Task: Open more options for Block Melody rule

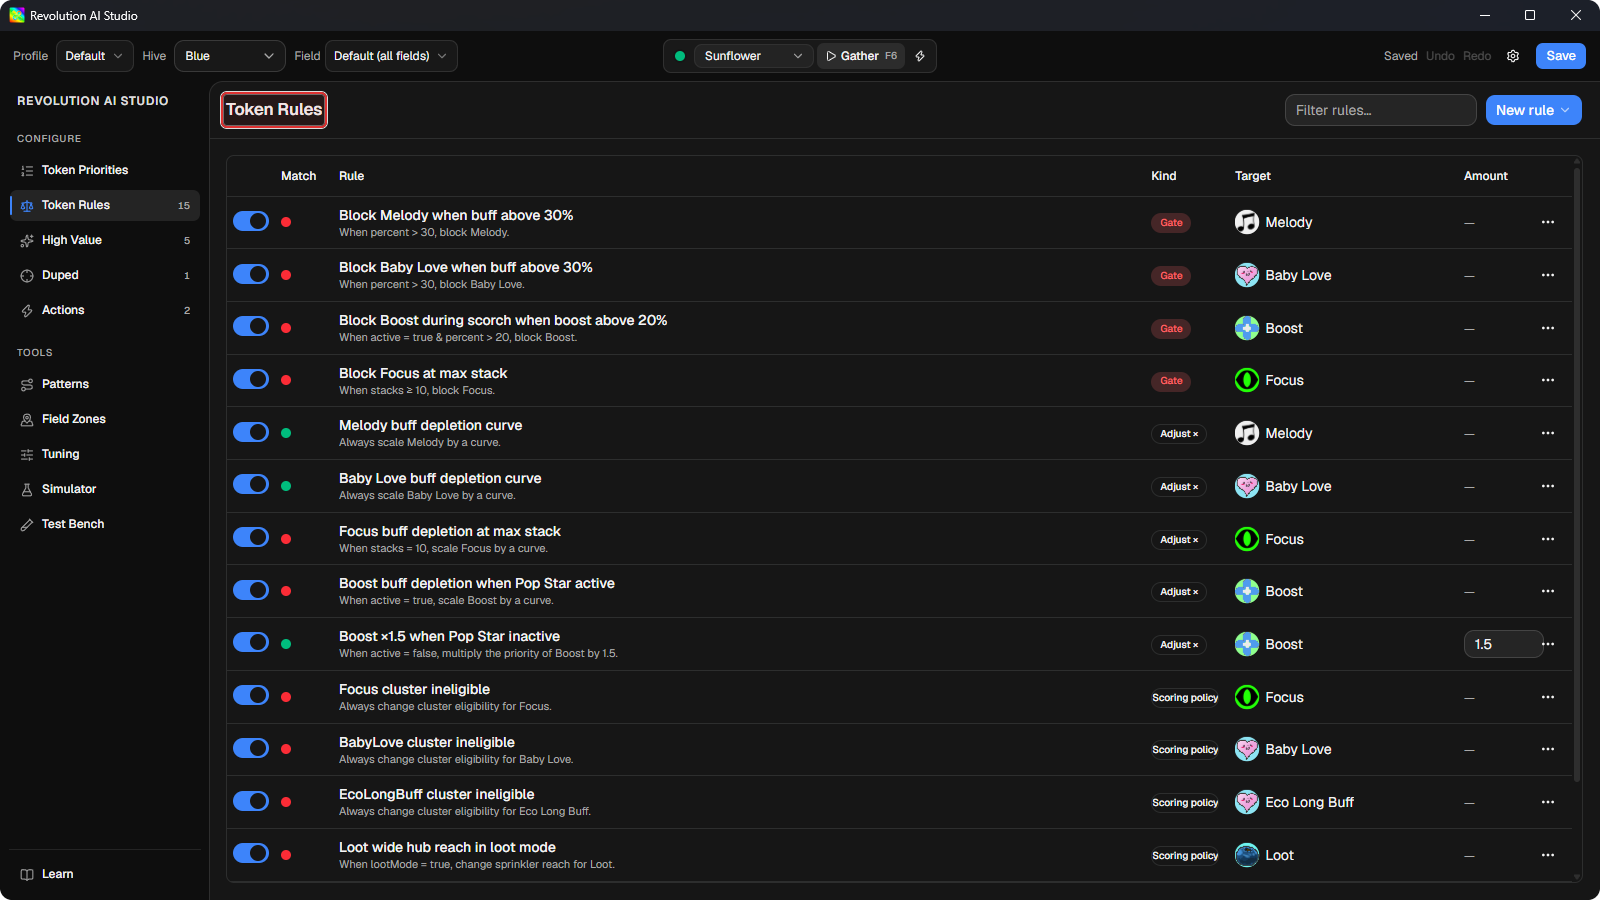Action: pos(1548,222)
